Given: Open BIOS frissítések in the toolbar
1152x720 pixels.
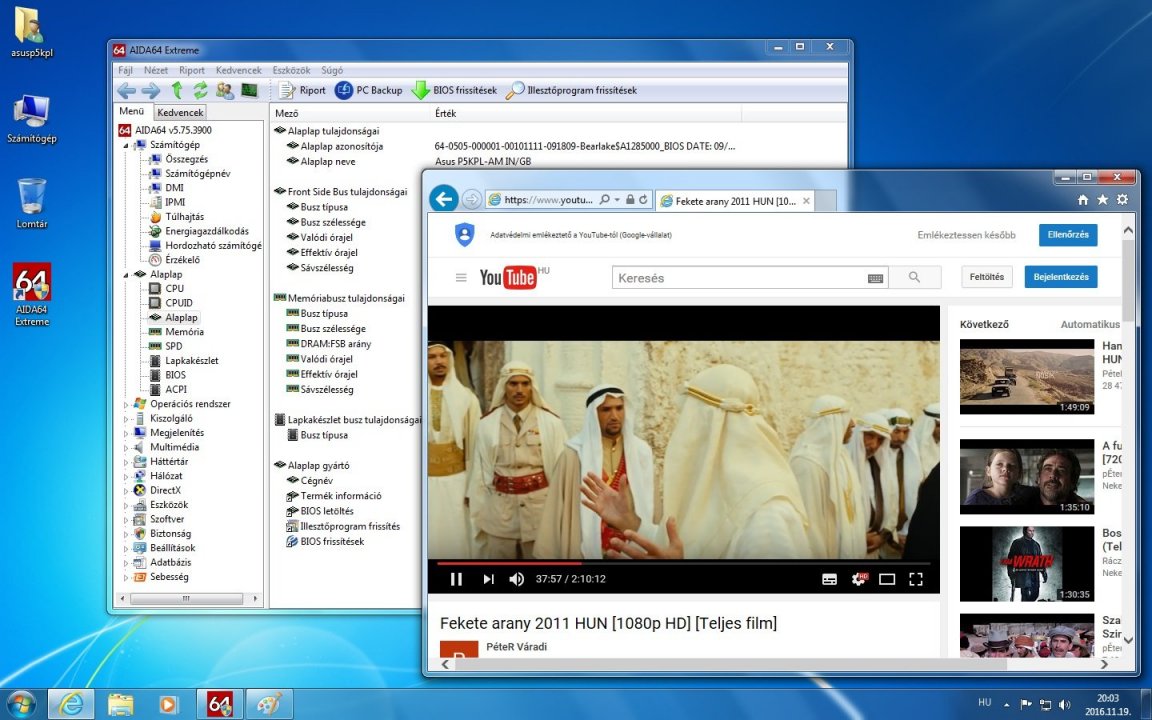Looking at the screenshot, I should 454,90.
